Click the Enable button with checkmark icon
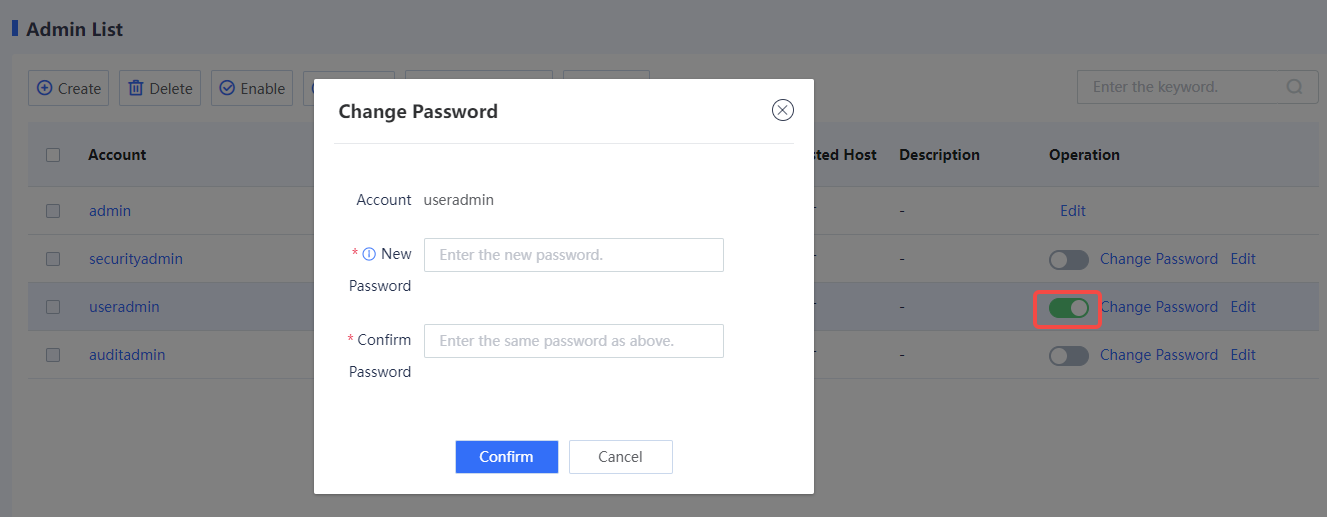Image resolution: width=1327 pixels, height=517 pixels. coord(252,88)
